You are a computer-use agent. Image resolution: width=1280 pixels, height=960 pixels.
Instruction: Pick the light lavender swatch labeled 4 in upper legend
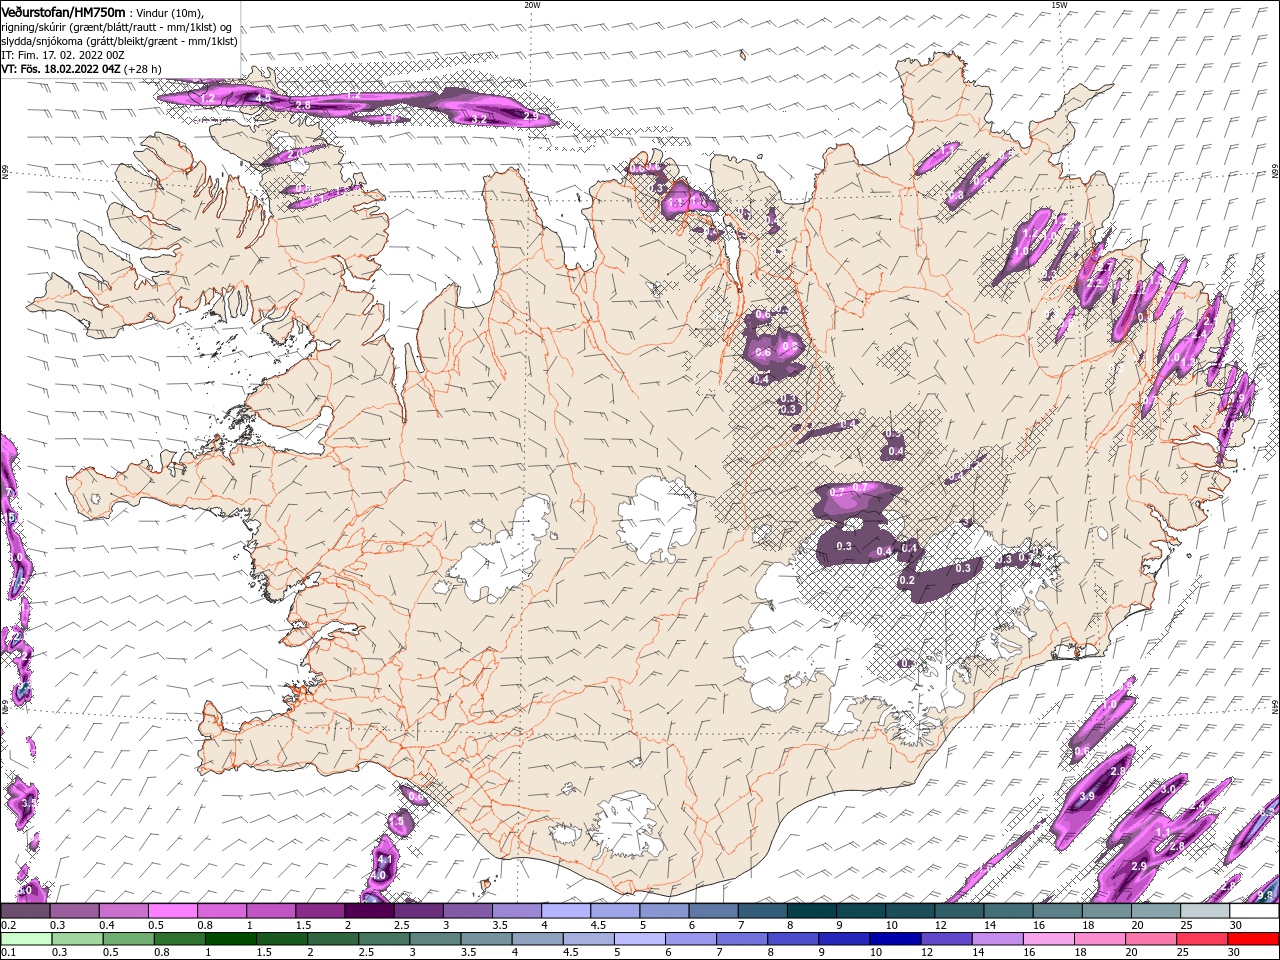coord(566,911)
